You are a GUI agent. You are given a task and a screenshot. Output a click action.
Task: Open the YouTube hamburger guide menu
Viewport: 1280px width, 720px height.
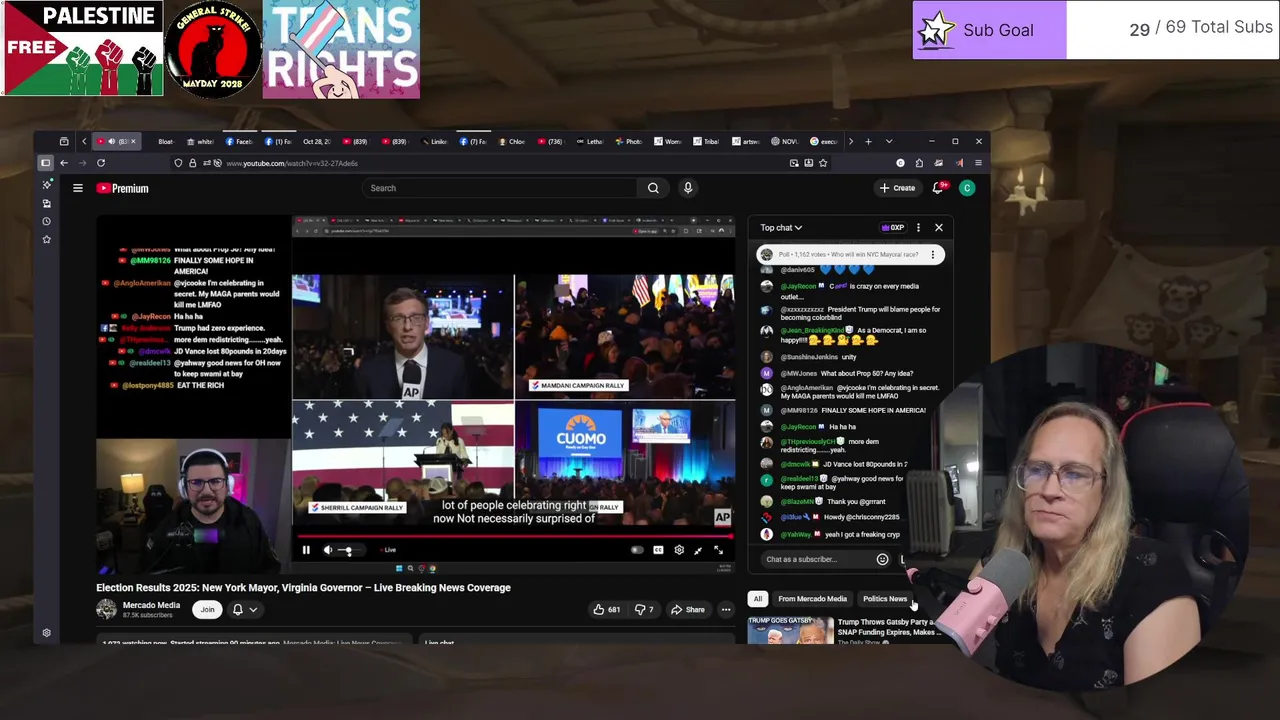tap(77, 188)
